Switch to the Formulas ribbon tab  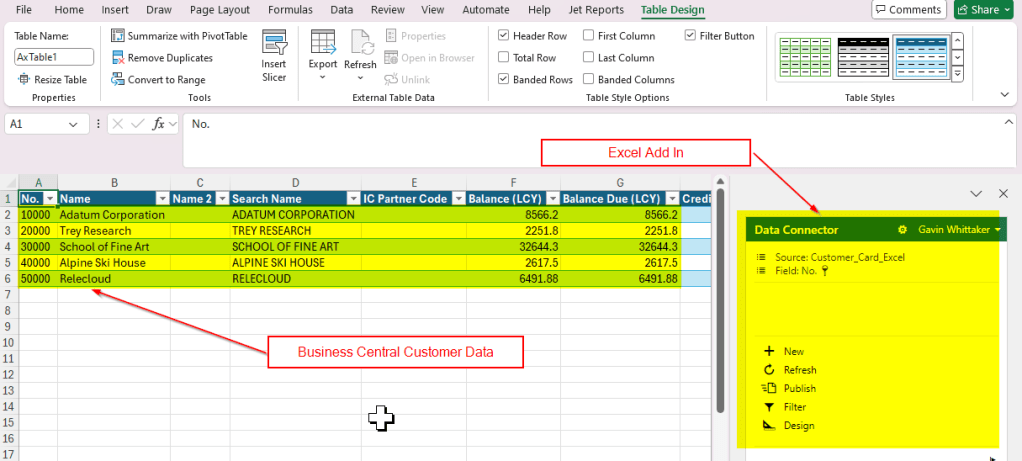tap(290, 10)
